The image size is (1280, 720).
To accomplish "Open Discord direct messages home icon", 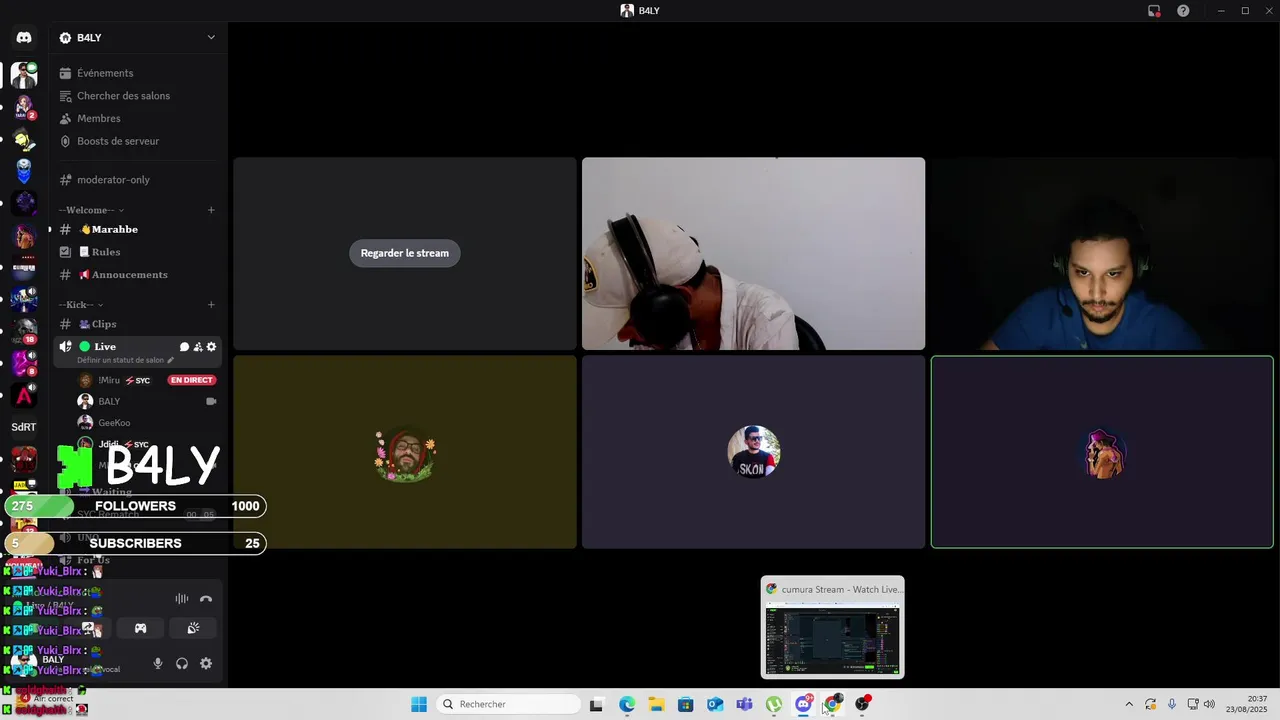I will tap(24, 37).
